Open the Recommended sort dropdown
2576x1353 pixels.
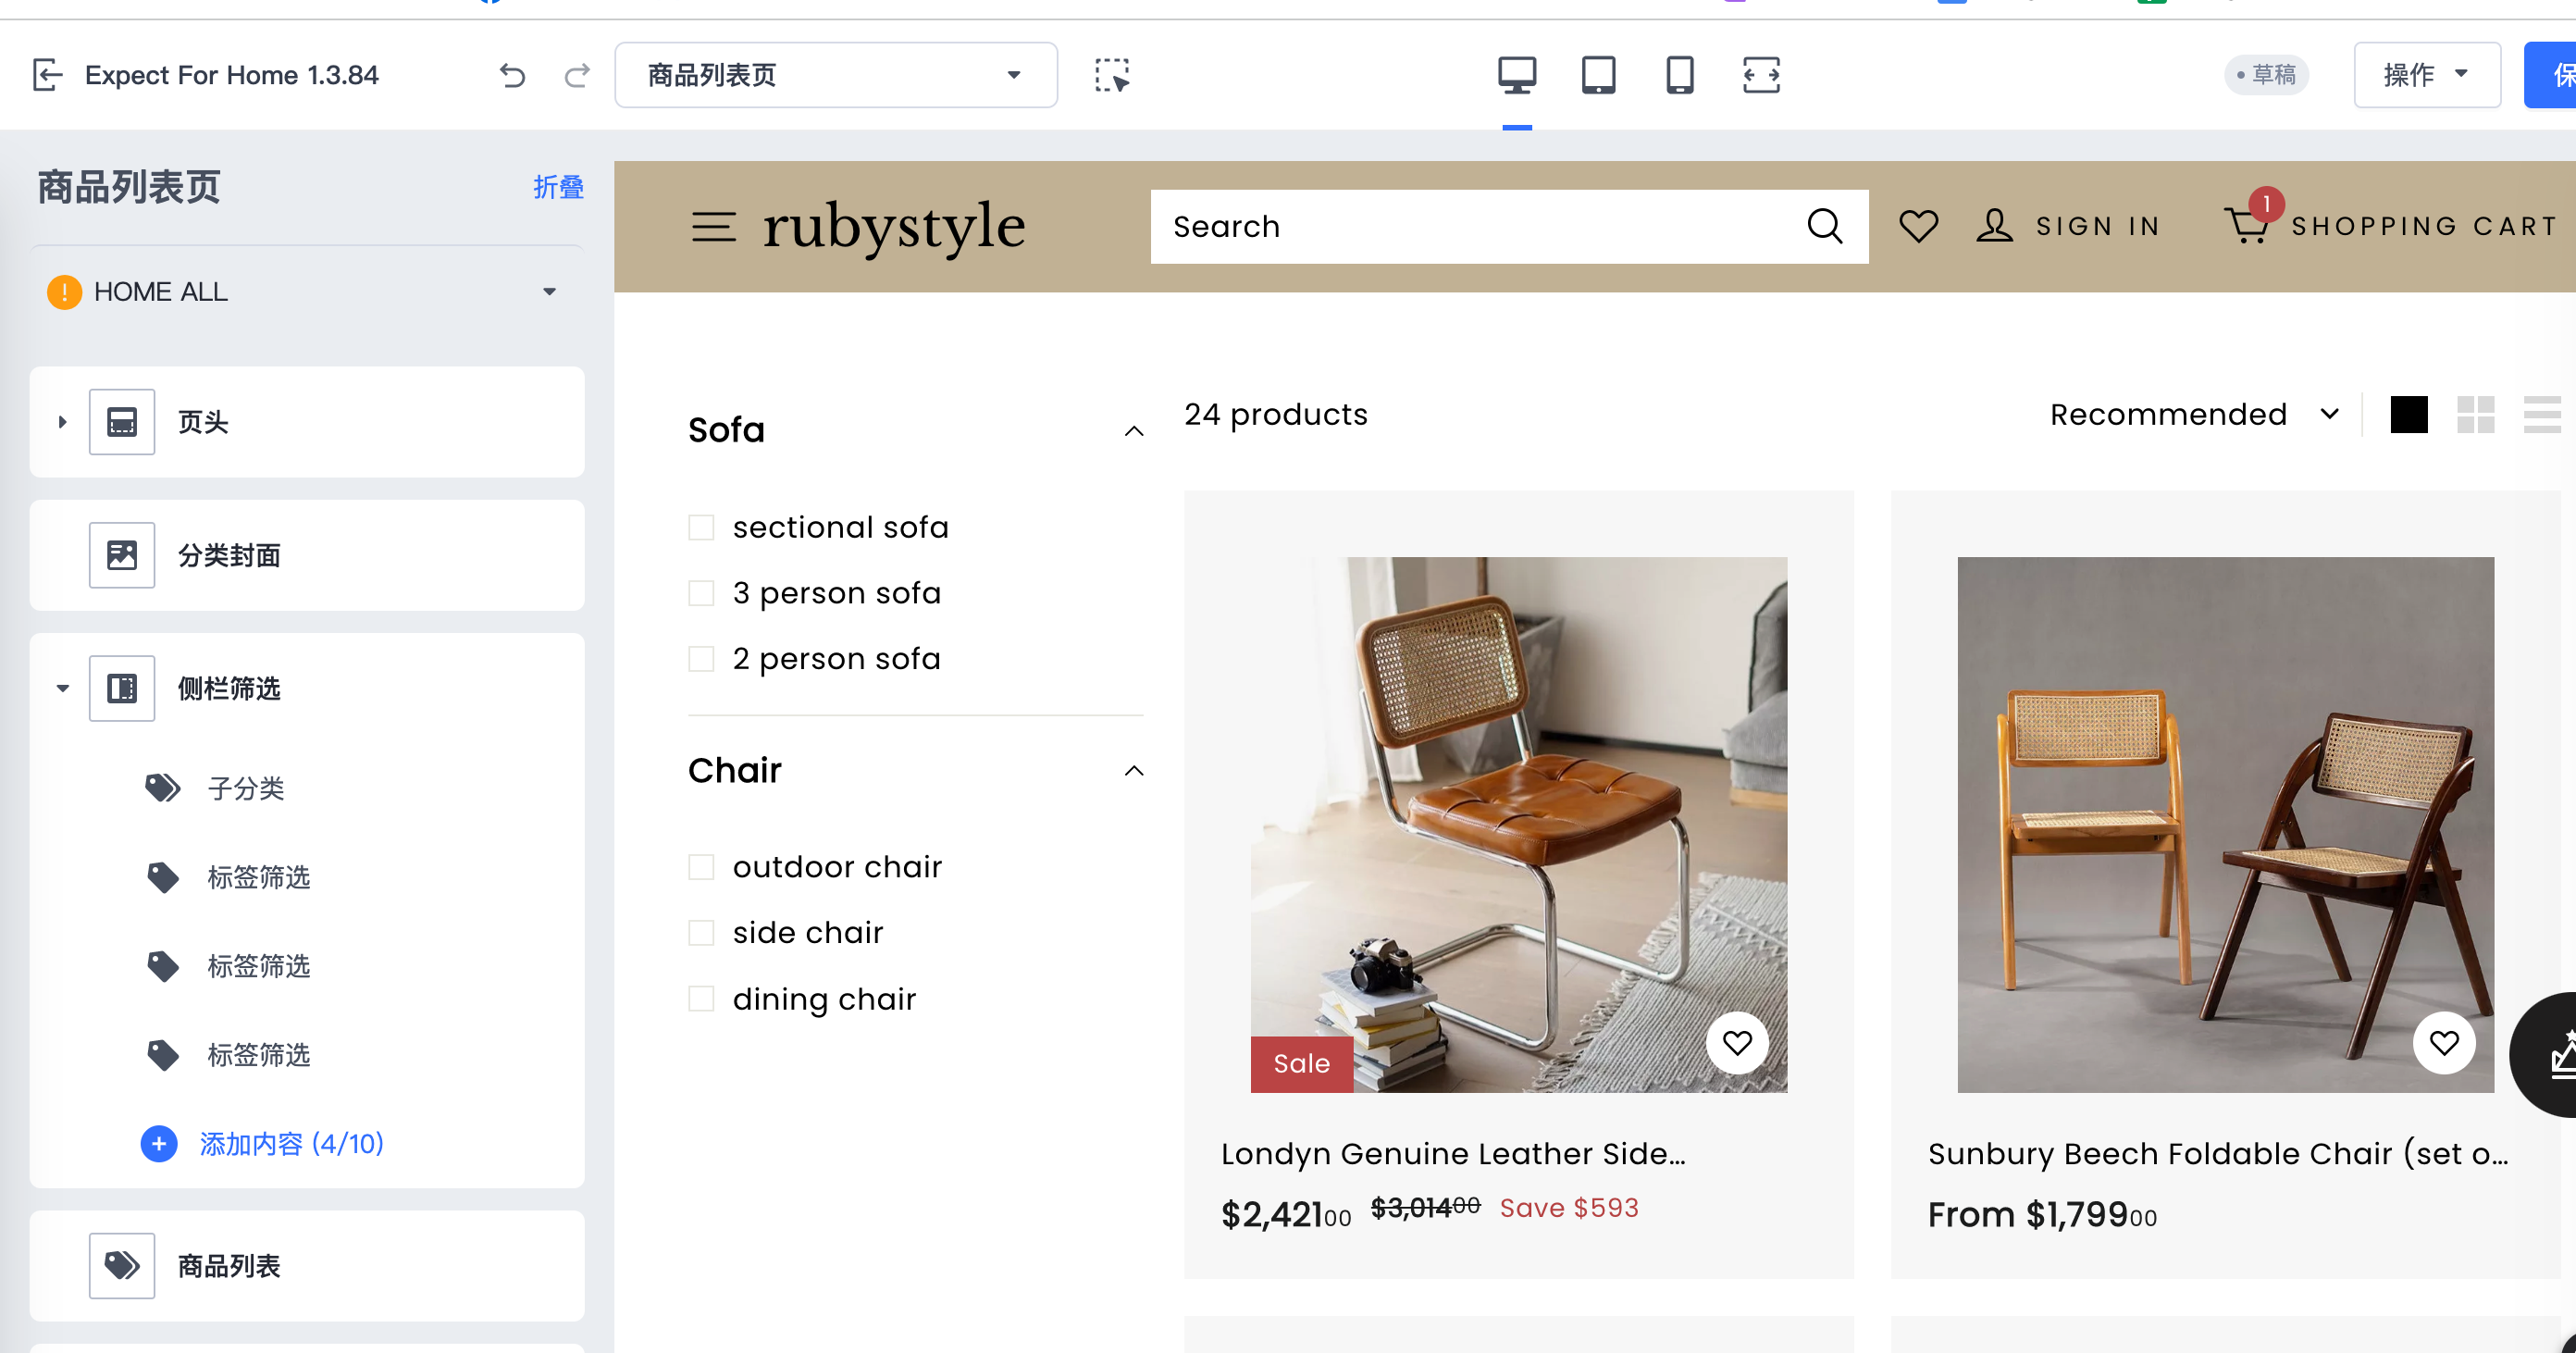pos(2193,414)
